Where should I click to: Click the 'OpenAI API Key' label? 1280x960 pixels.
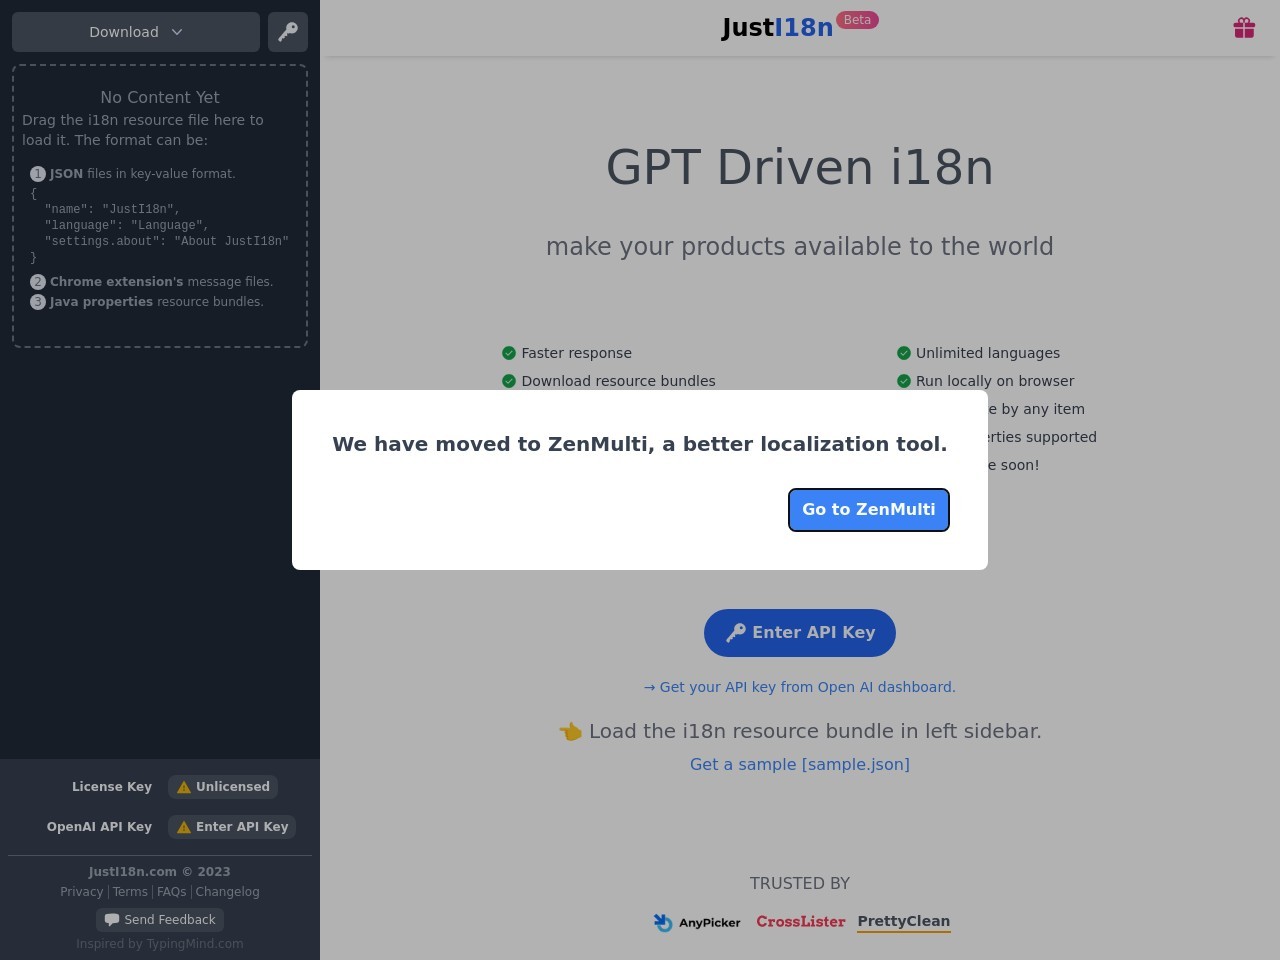click(99, 827)
